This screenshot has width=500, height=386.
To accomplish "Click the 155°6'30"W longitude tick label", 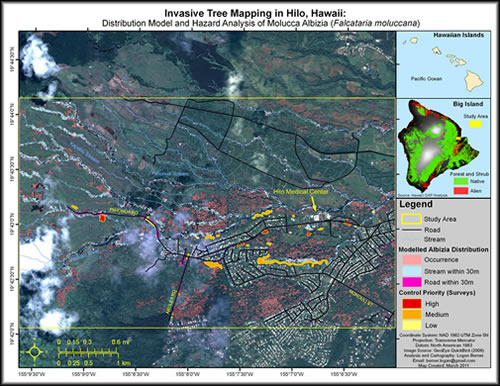I will (344, 375).
